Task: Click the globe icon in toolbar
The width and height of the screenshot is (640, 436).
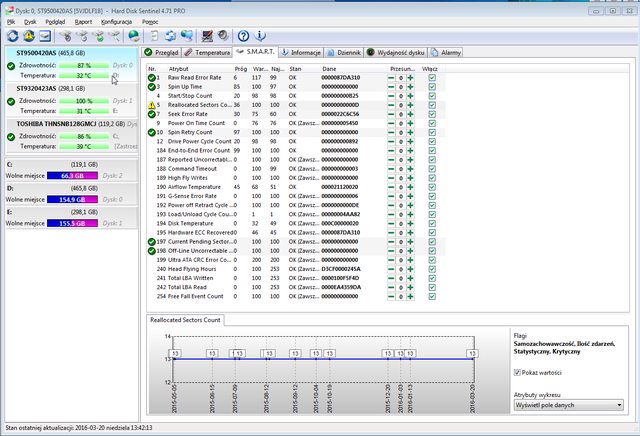Action: [134, 36]
